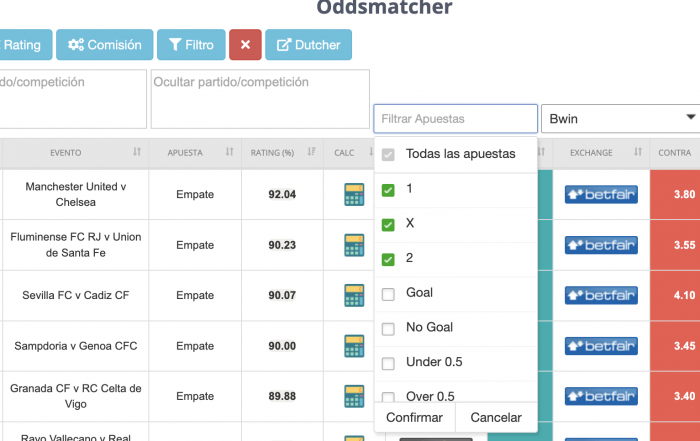This screenshot has height=441, width=700.
Task: Open calculator for Manchester United v Chelsea
Action: coord(354,194)
